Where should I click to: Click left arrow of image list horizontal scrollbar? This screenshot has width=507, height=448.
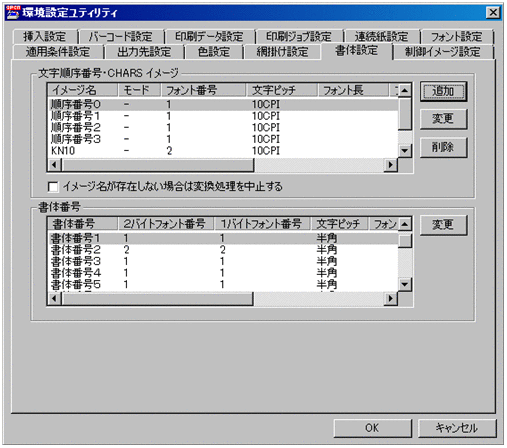55,165
